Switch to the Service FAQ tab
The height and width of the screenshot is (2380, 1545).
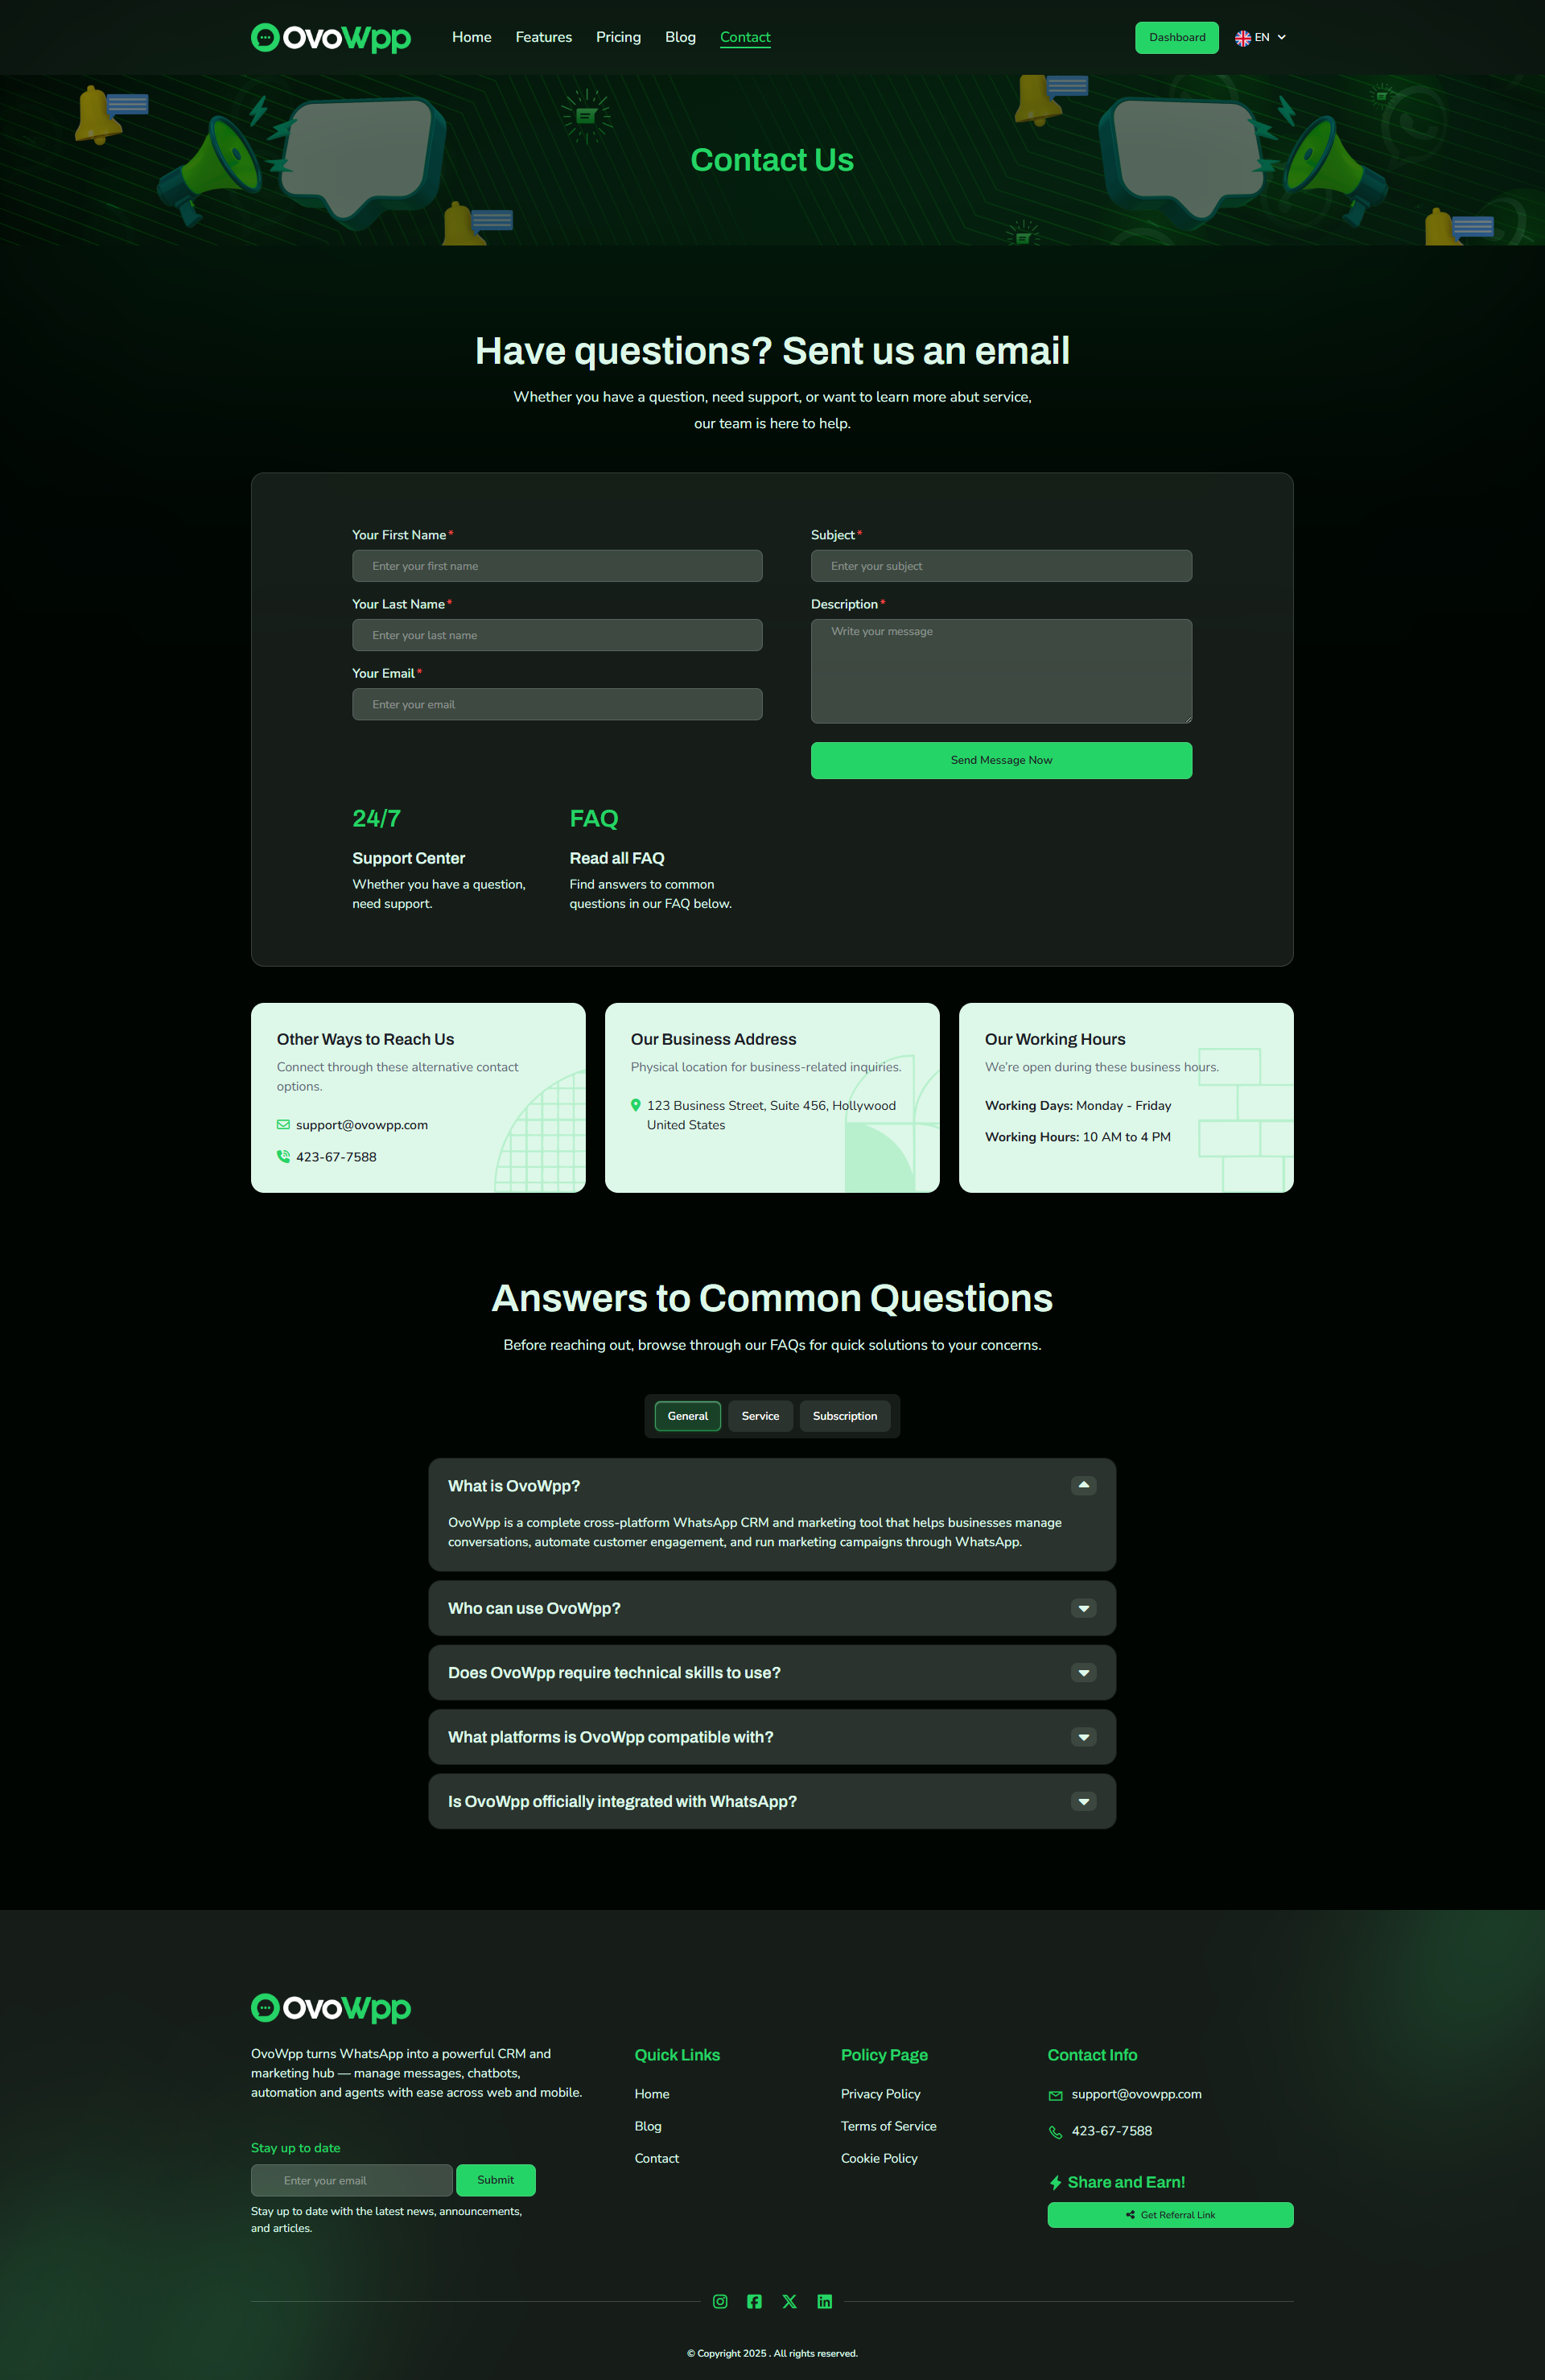pyautogui.click(x=760, y=1416)
